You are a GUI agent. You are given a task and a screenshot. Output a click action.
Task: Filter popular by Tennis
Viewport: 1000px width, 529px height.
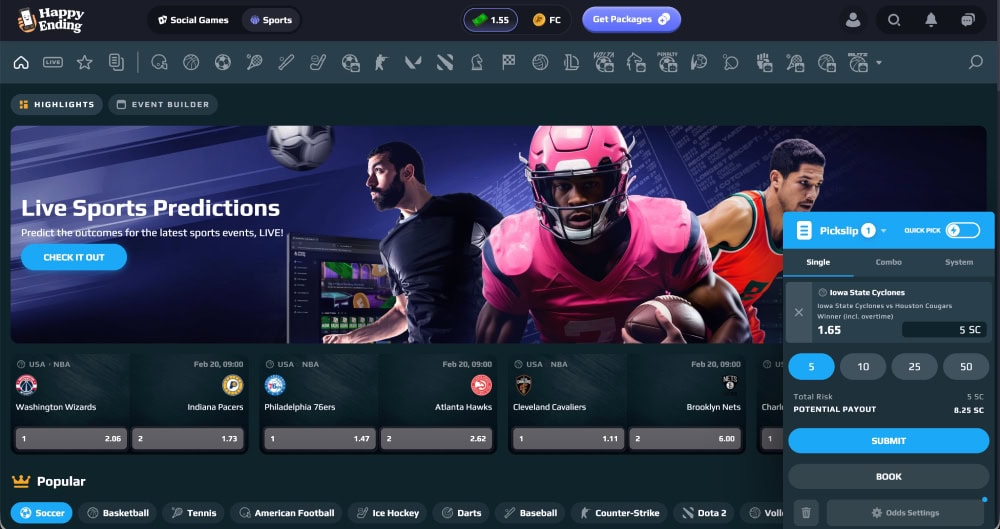pyautogui.click(x=194, y=512)
